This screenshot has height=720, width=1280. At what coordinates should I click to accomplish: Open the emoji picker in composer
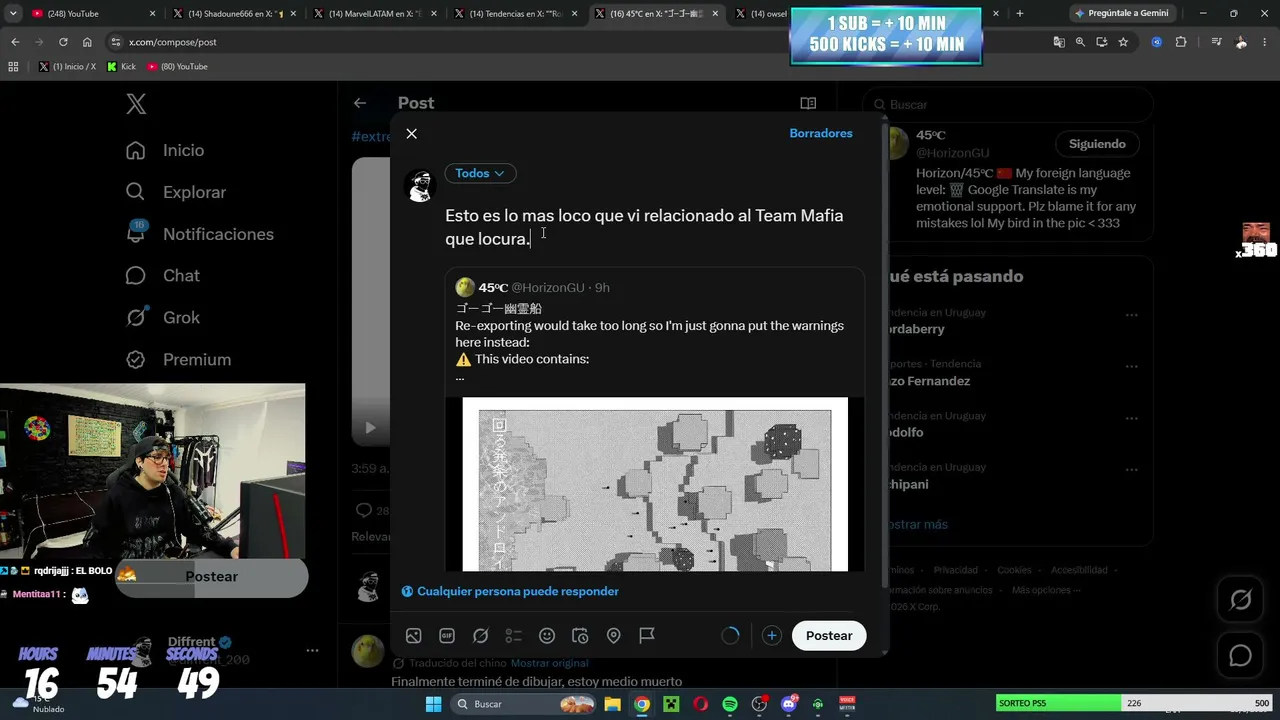pos(547,636)
